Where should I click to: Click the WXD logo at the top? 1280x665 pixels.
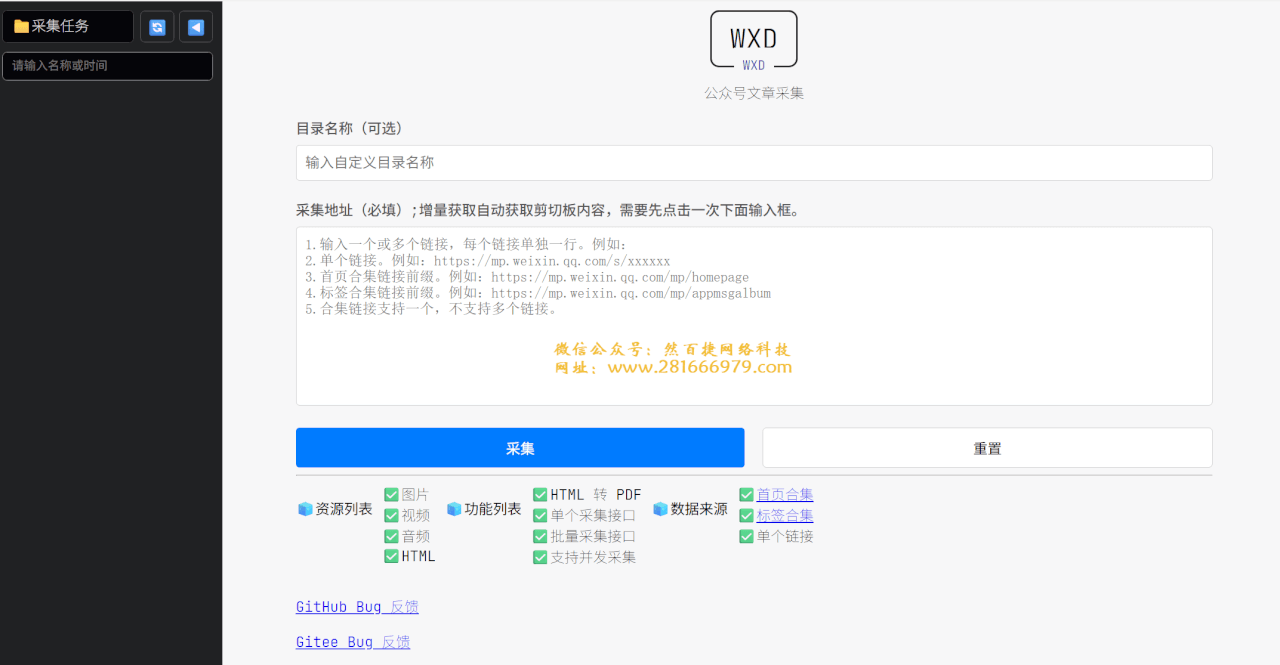[753, 39]
